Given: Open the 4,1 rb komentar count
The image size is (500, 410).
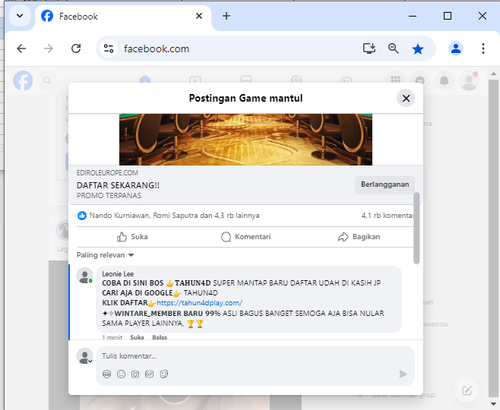Looking at the screenshot, I should pos(387,216).
